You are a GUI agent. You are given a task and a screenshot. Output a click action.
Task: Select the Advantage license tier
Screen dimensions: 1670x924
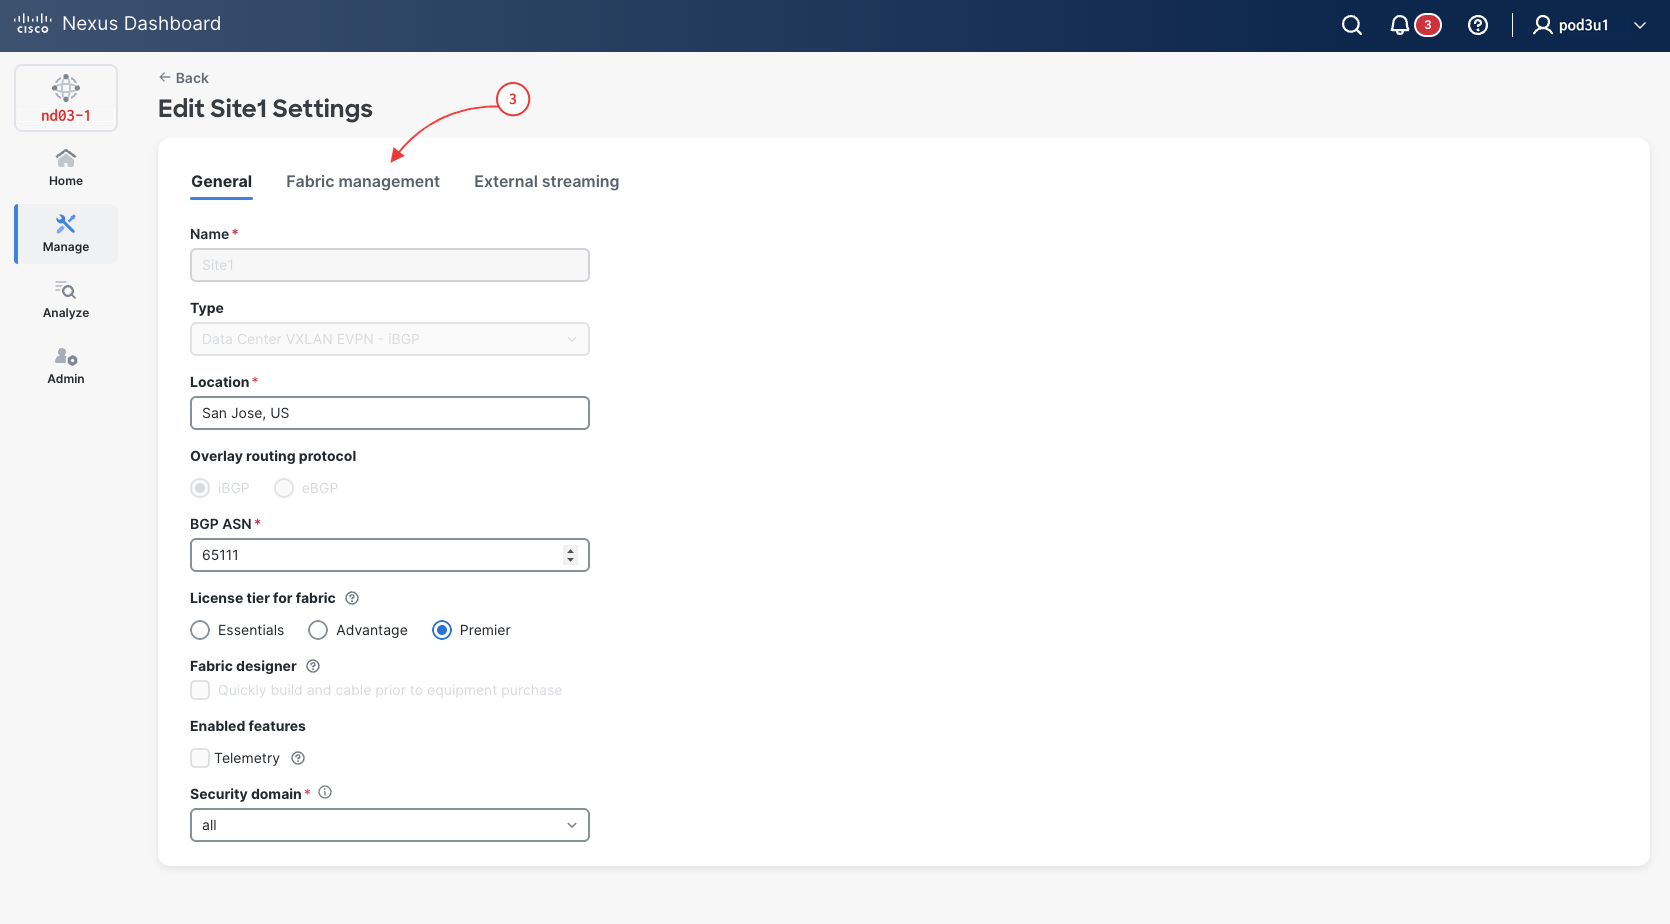click(x=318, y=630)
